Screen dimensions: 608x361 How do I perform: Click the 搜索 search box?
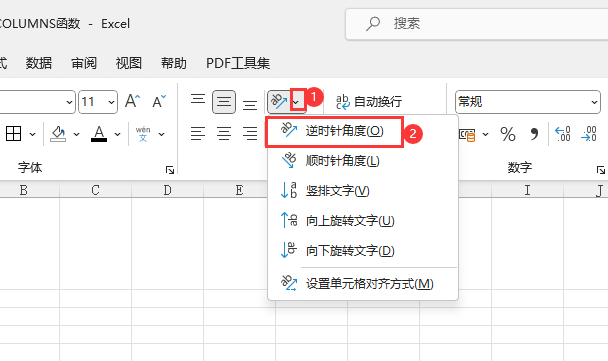click(x=477, y=24)
